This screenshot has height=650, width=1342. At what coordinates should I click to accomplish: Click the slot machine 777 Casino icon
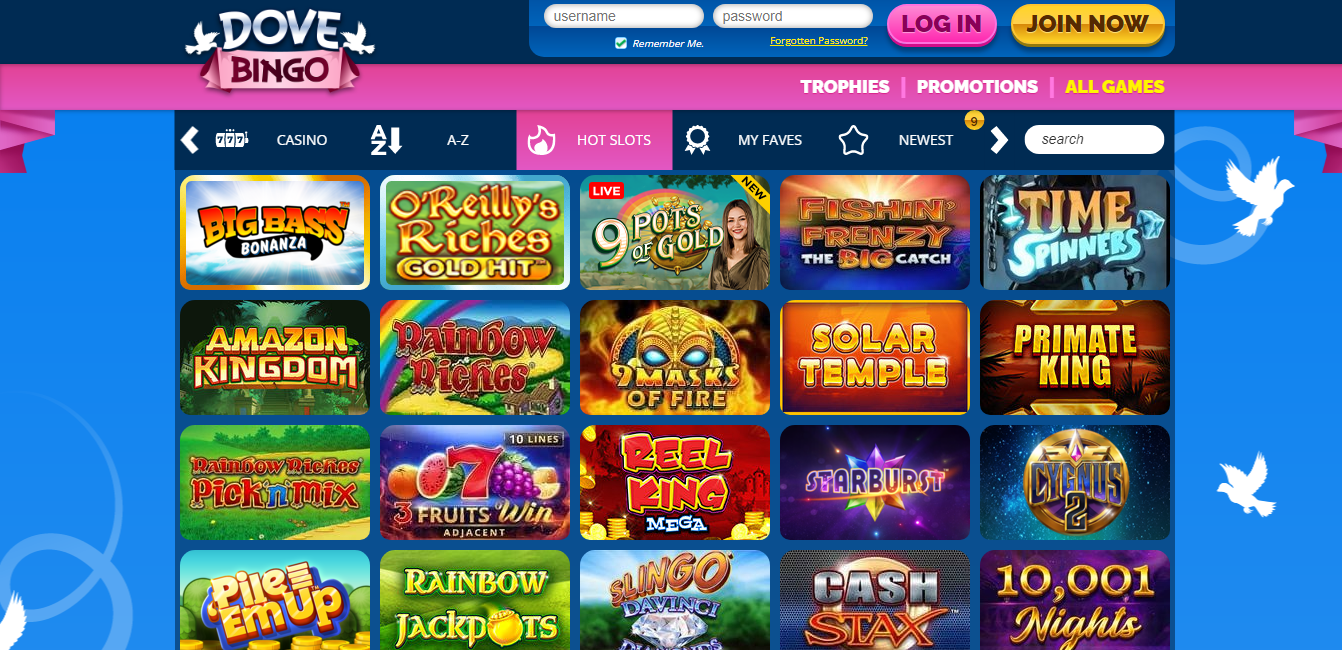[x=232, y=139]
